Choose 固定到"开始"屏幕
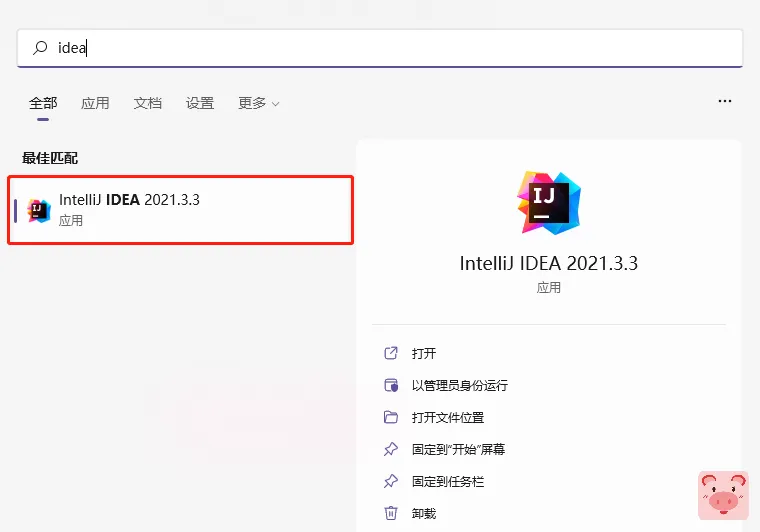The width and height of the screenshot is (760, 532). tap(458, 449)
